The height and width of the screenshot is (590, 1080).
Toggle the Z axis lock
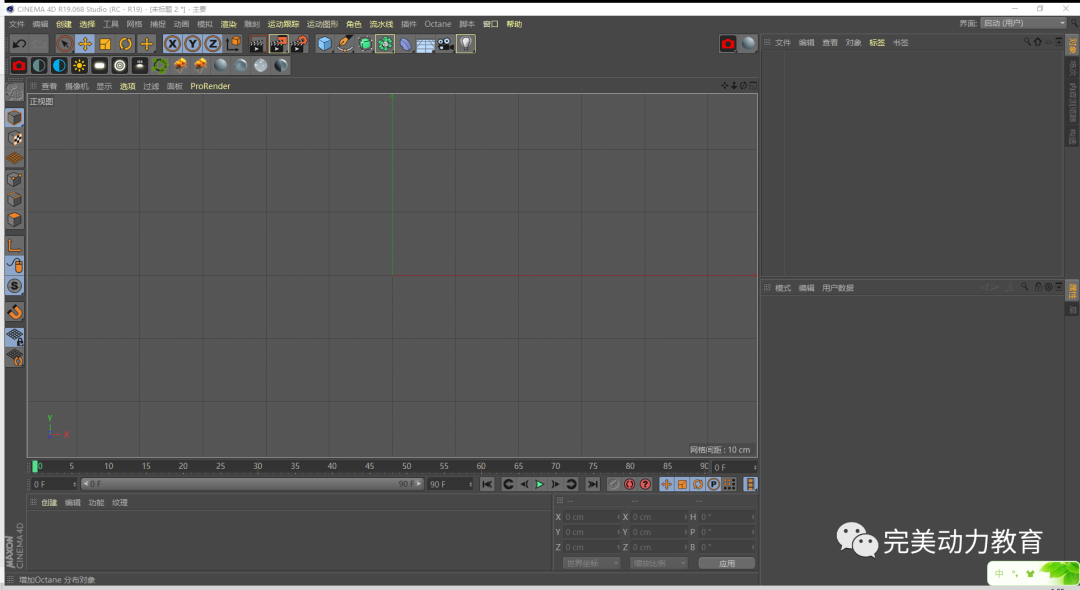pyautogui.click(x=212, y=44)
